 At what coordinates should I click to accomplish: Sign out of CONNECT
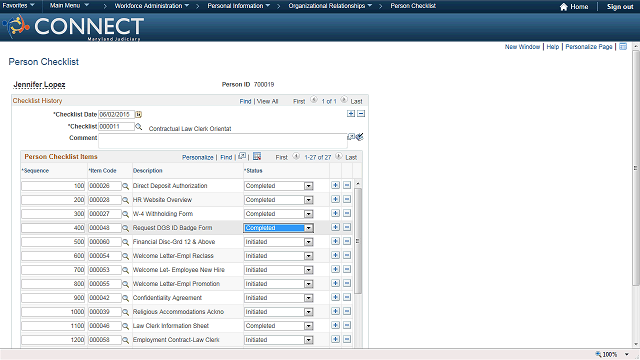620,7
